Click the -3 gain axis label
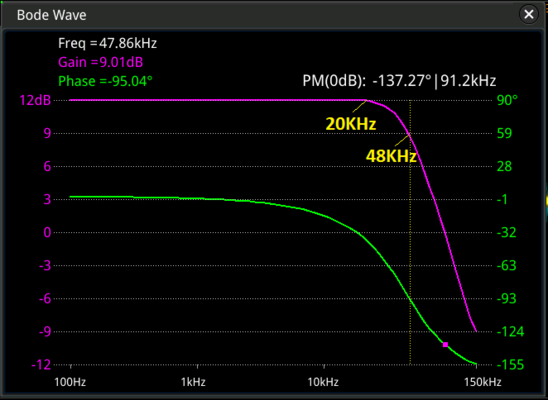This screenshot has width=548, height=400. (45, 266)
